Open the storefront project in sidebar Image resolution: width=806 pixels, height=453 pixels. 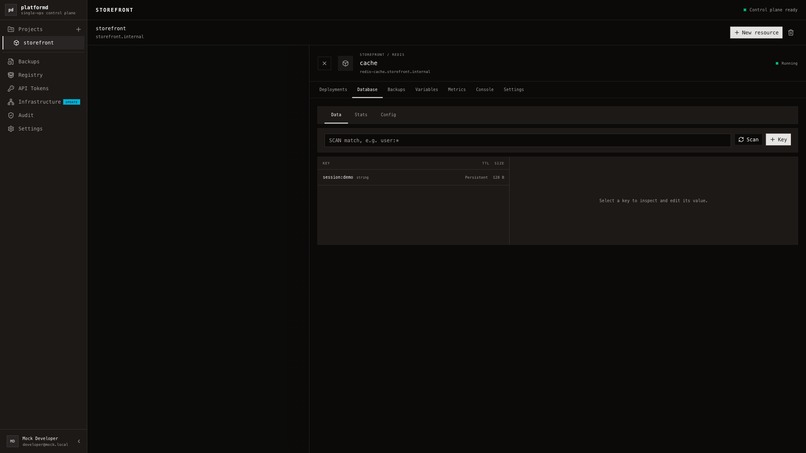tap(44, 43)
